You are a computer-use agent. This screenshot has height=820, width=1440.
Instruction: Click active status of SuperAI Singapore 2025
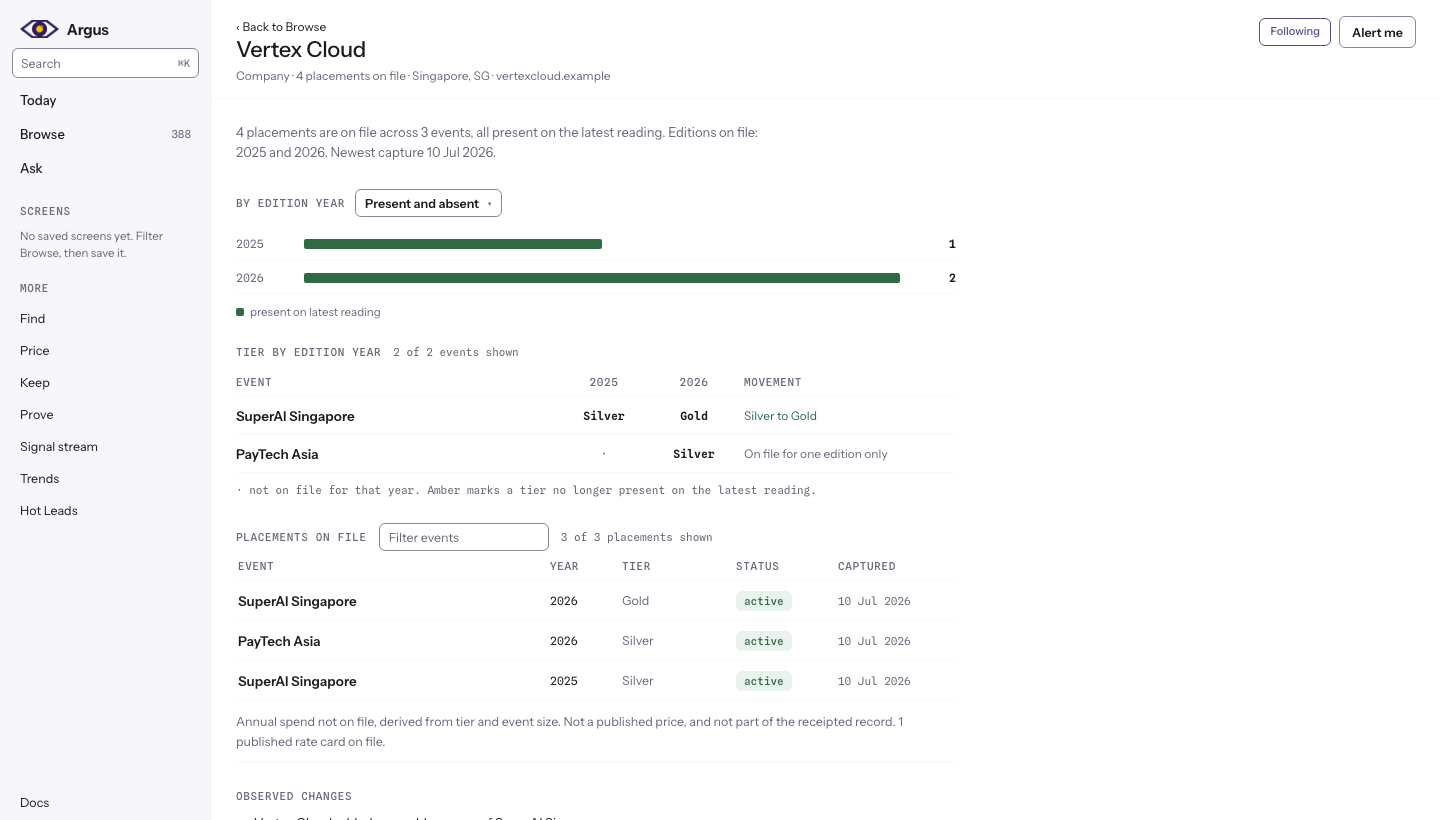(x=764, y=681)
